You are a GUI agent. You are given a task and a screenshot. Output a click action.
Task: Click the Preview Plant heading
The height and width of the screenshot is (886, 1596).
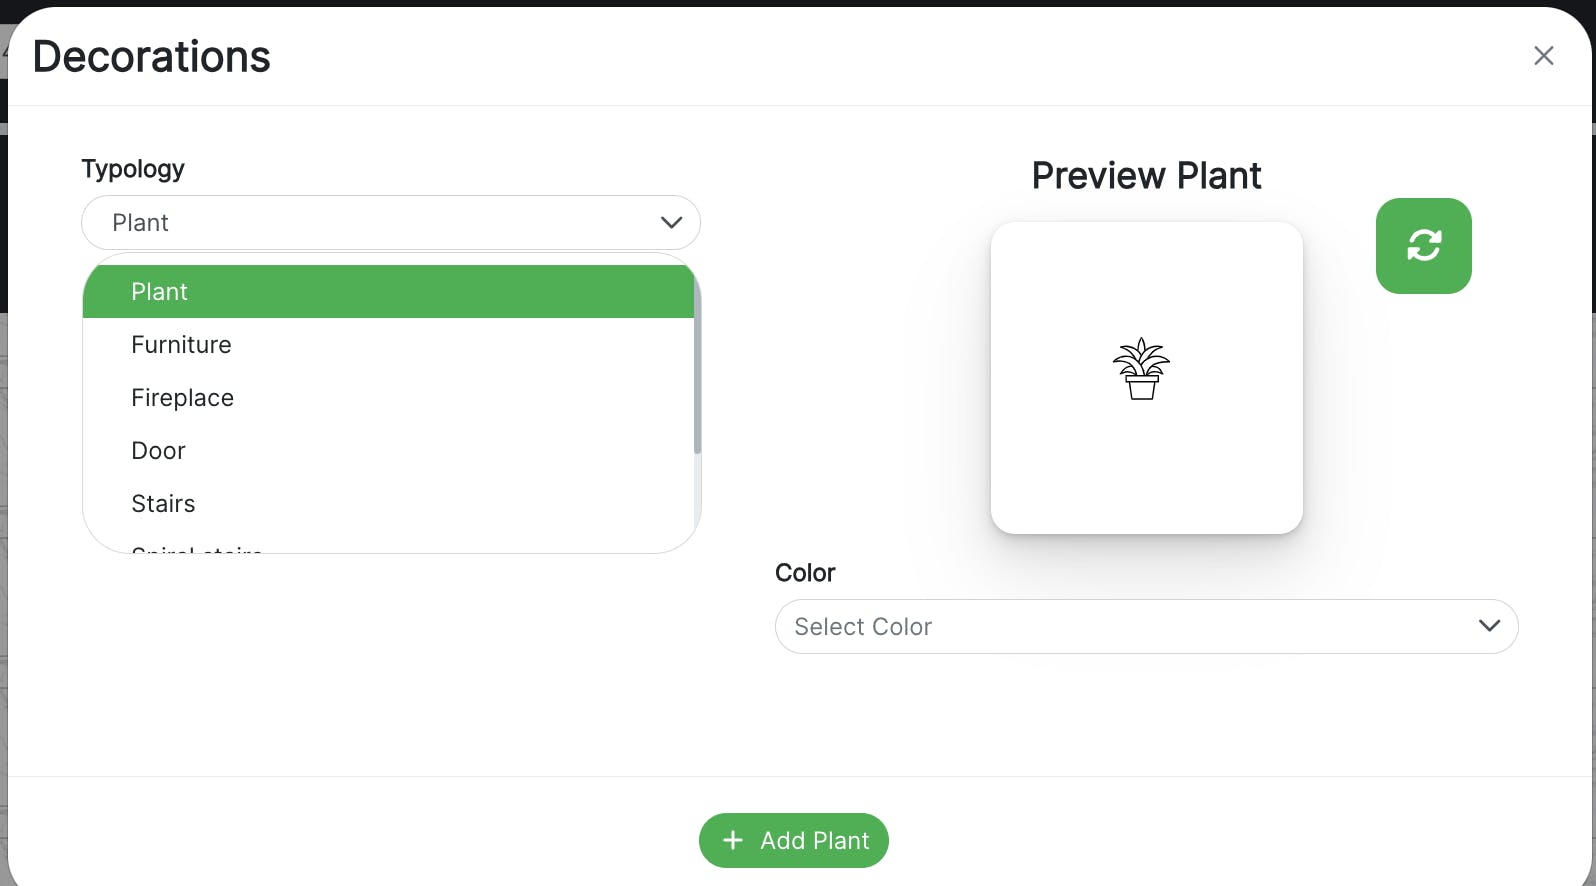1146,176
